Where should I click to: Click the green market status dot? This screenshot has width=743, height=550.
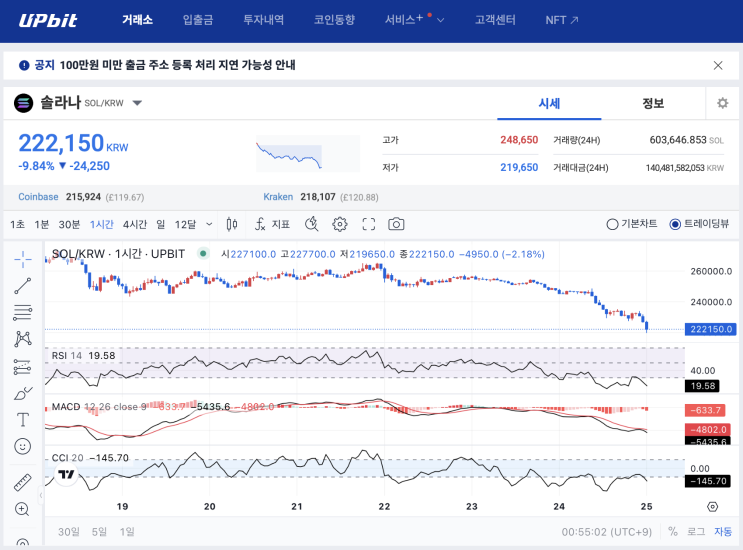tap(203, 253)
